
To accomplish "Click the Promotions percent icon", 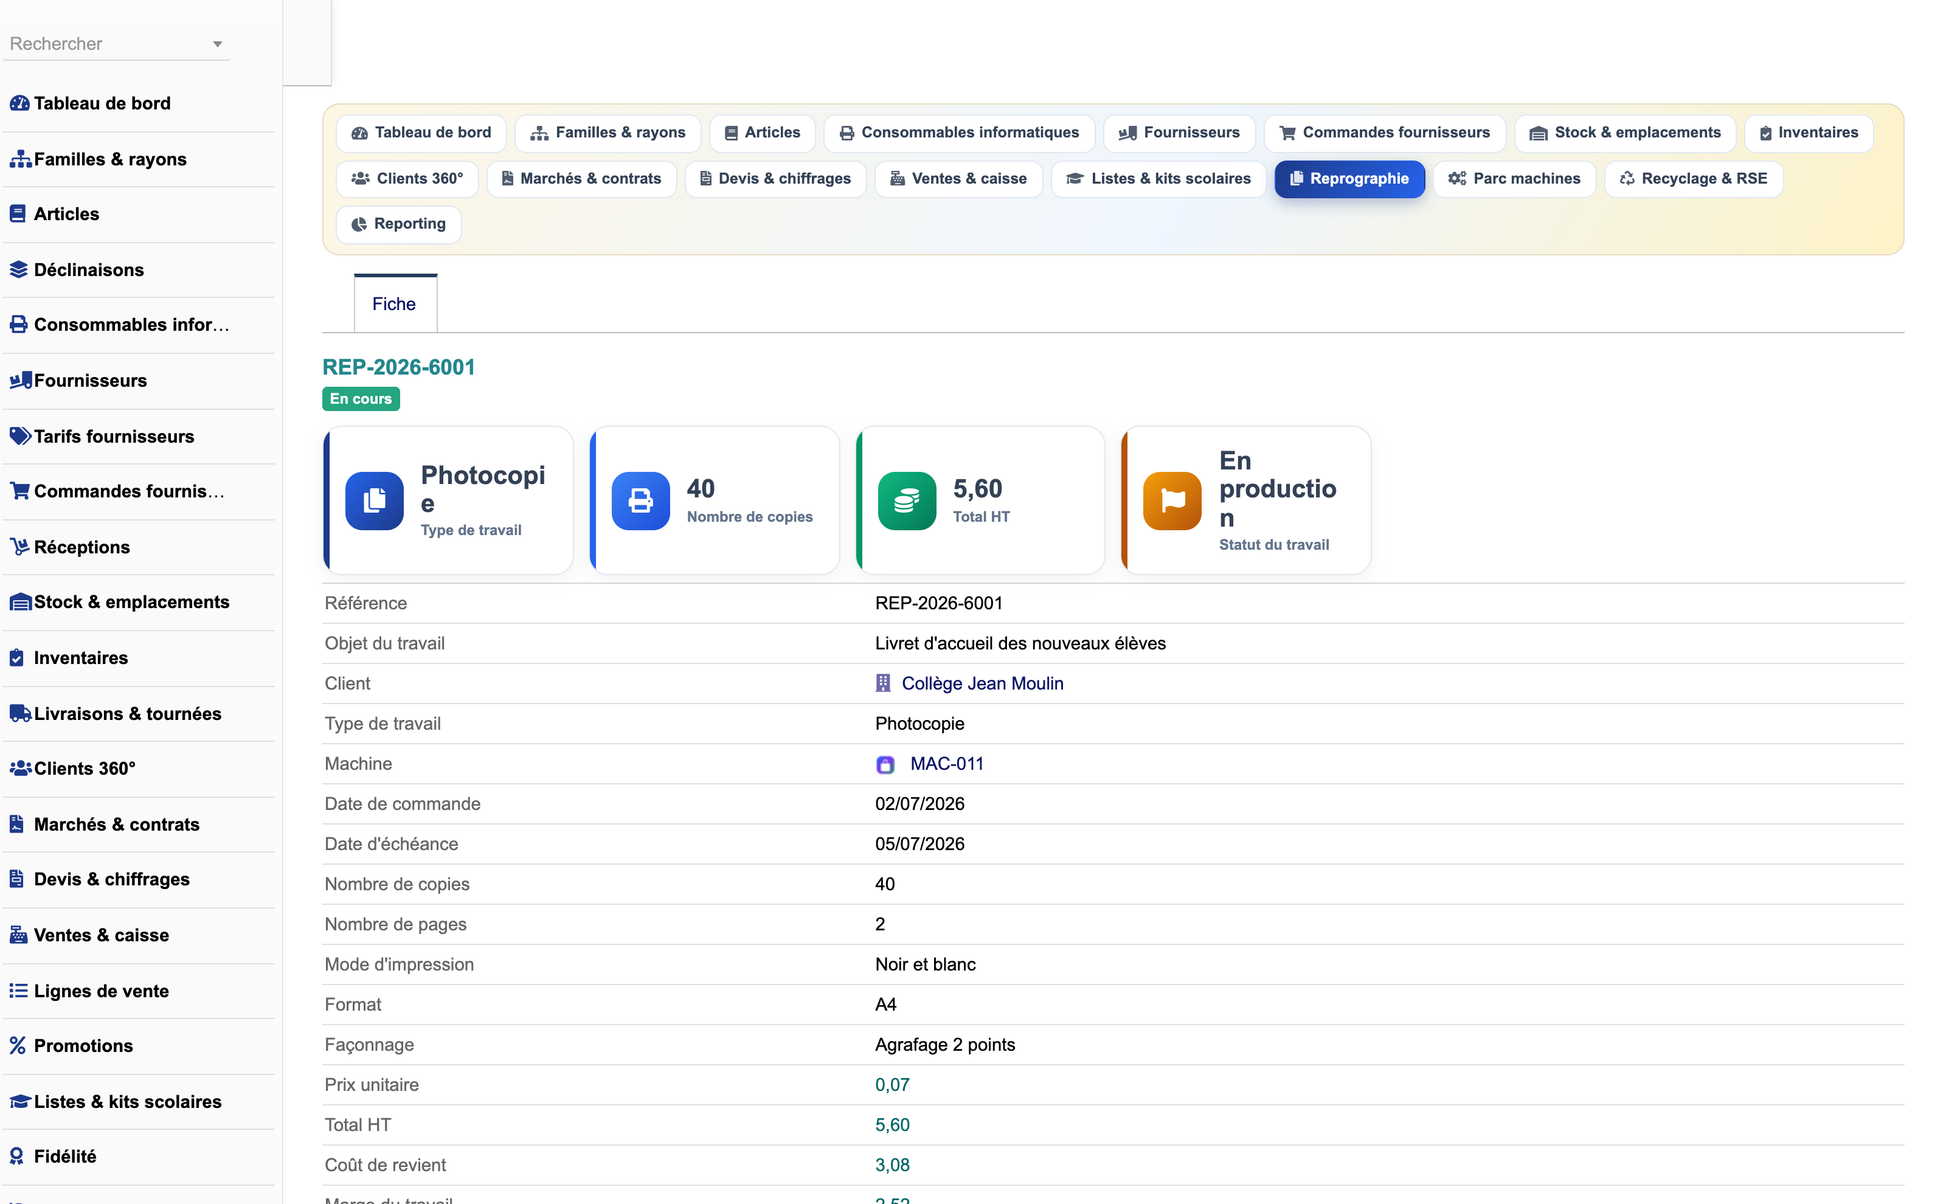I will pos(17,1046).
